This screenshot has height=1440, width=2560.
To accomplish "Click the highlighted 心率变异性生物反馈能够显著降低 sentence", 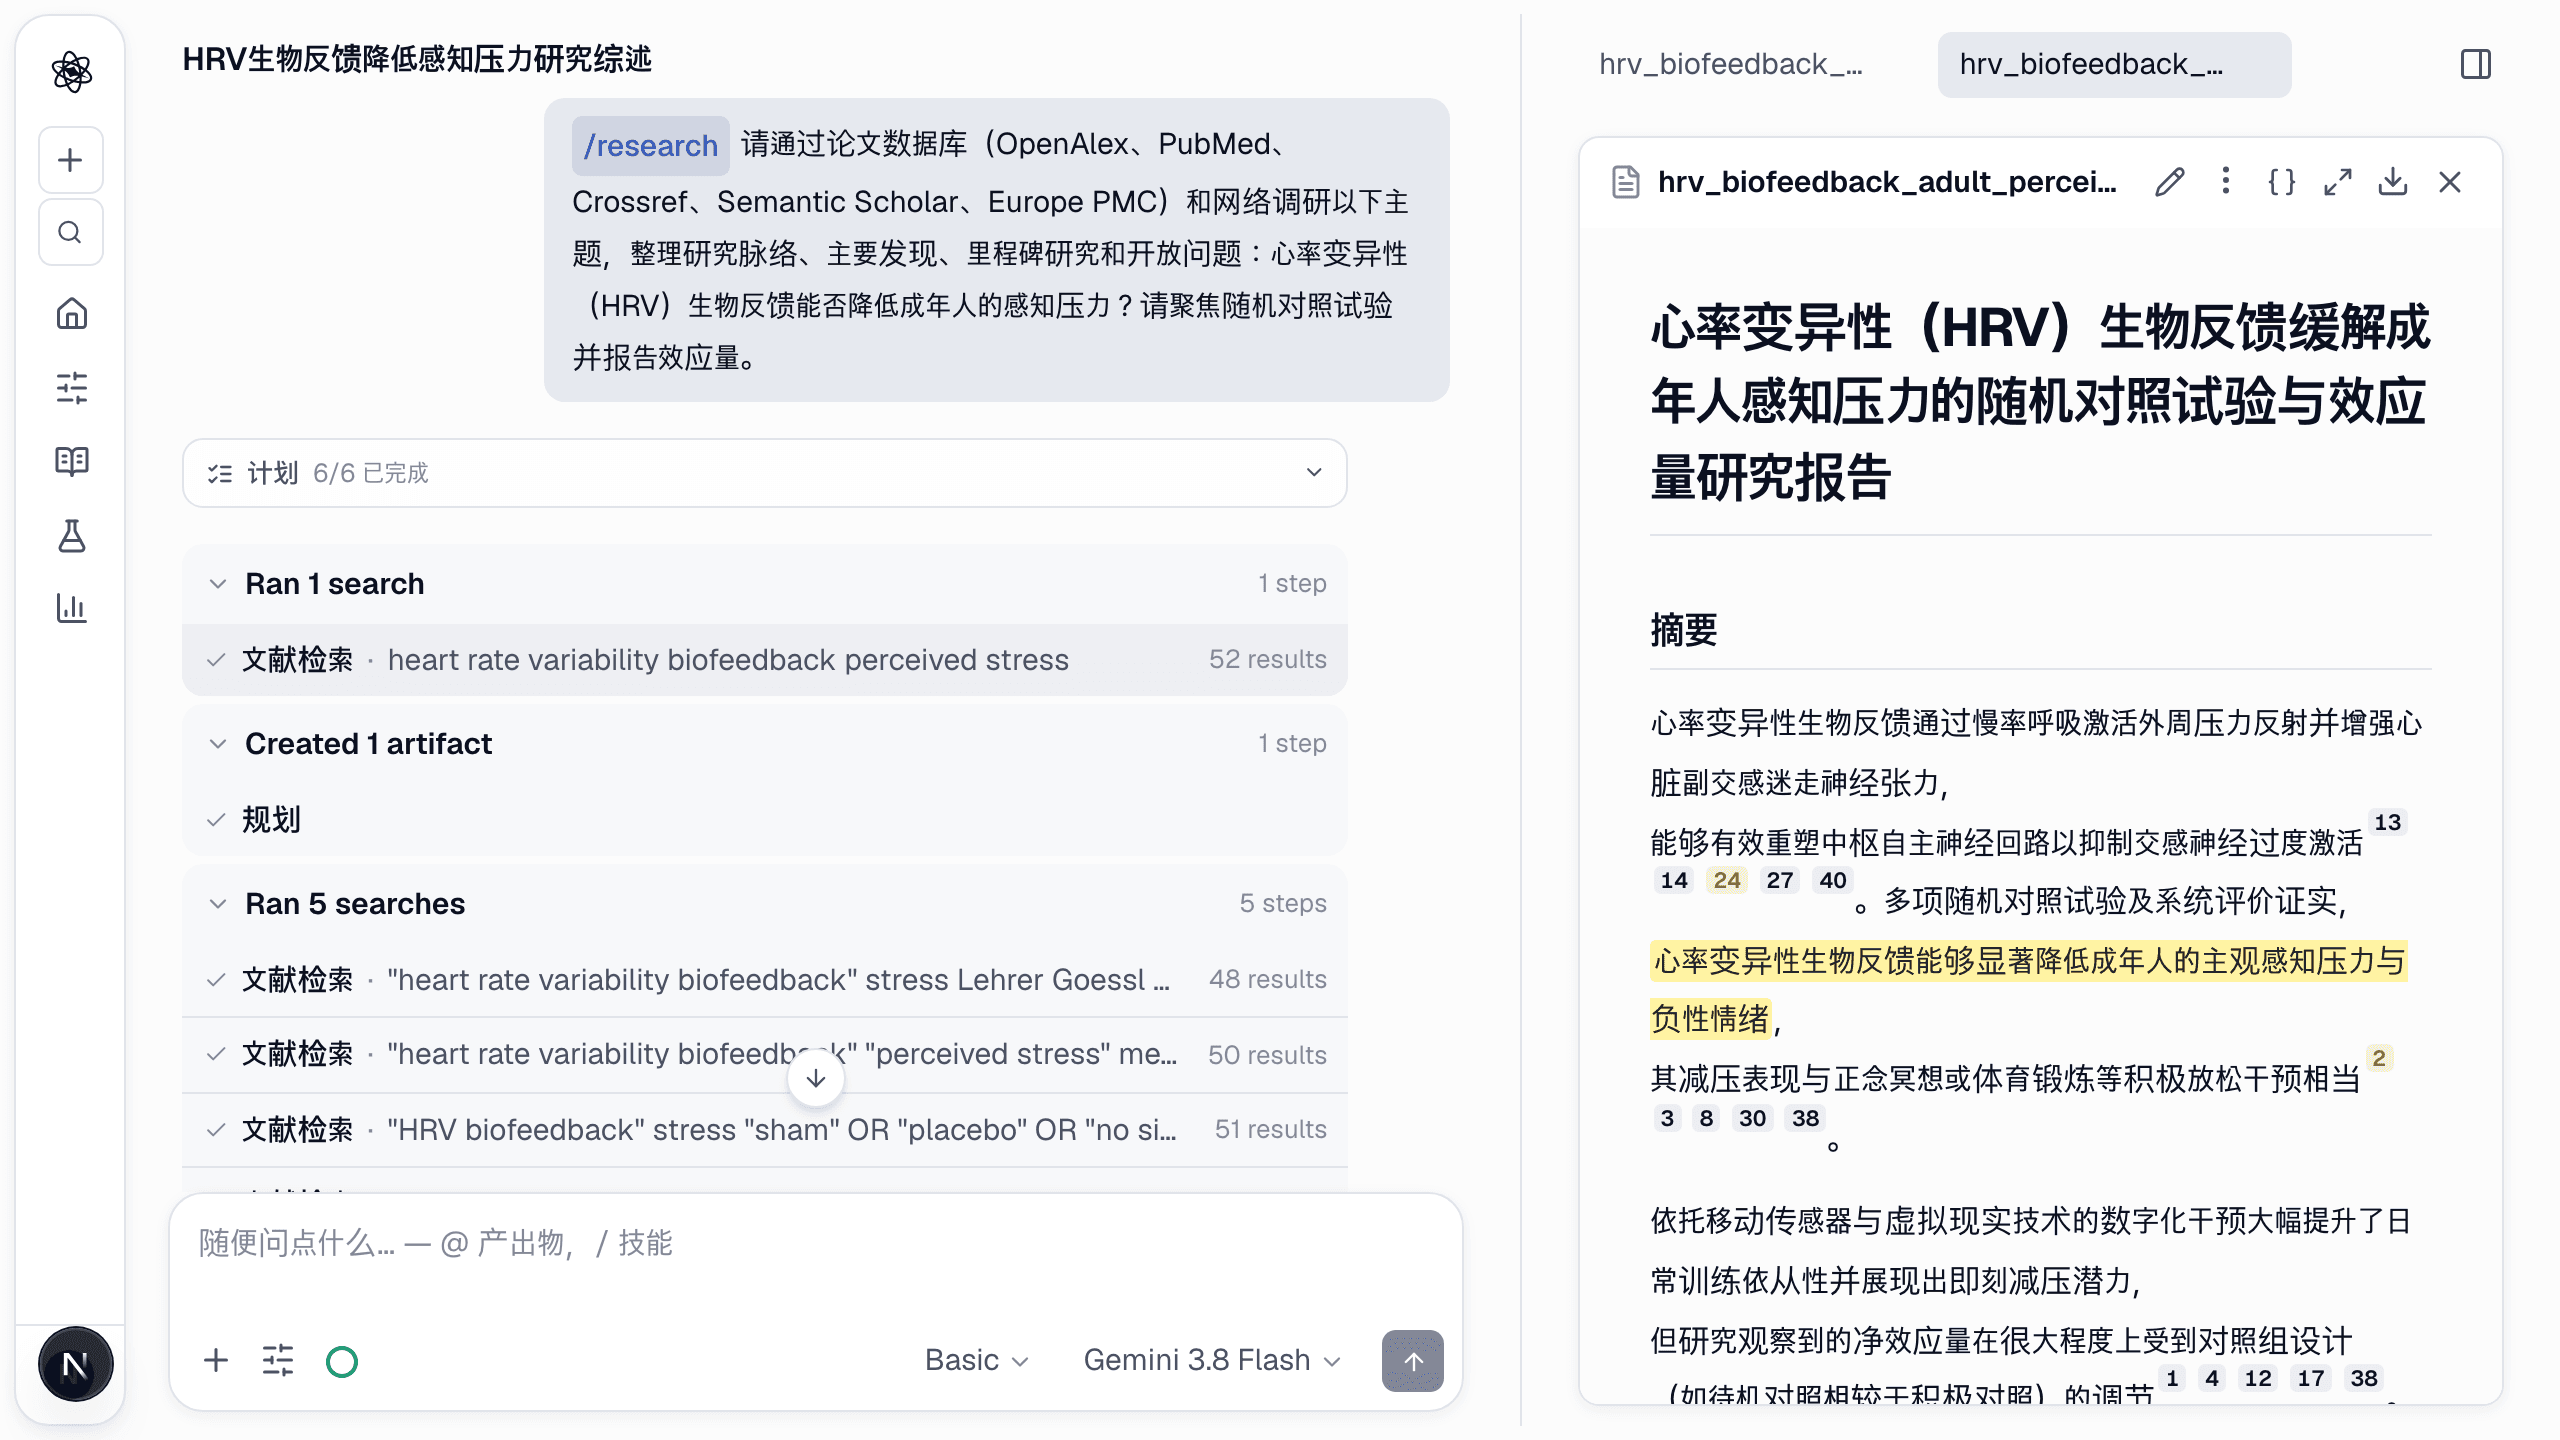I will point(2028,962).
